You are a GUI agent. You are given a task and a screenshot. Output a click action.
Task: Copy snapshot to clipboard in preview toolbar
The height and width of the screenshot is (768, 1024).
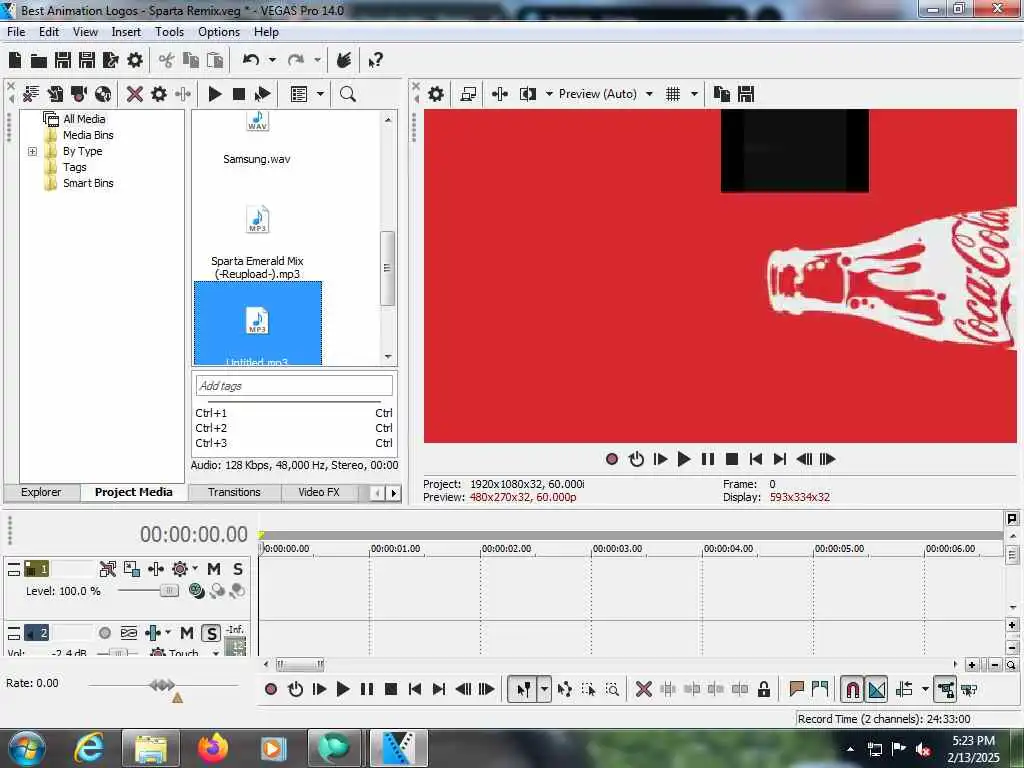722,94
